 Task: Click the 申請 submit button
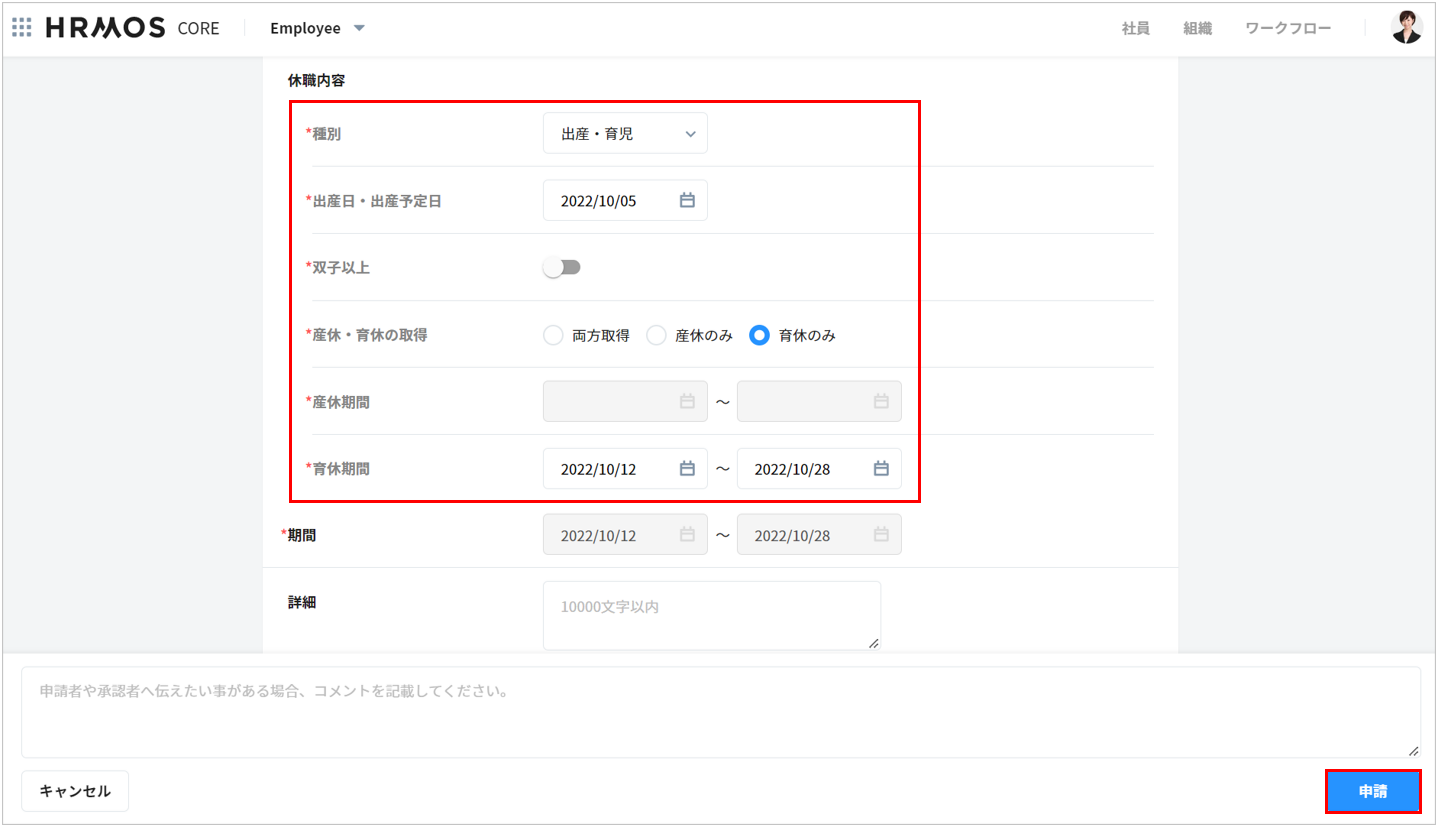coord(1373,791)
